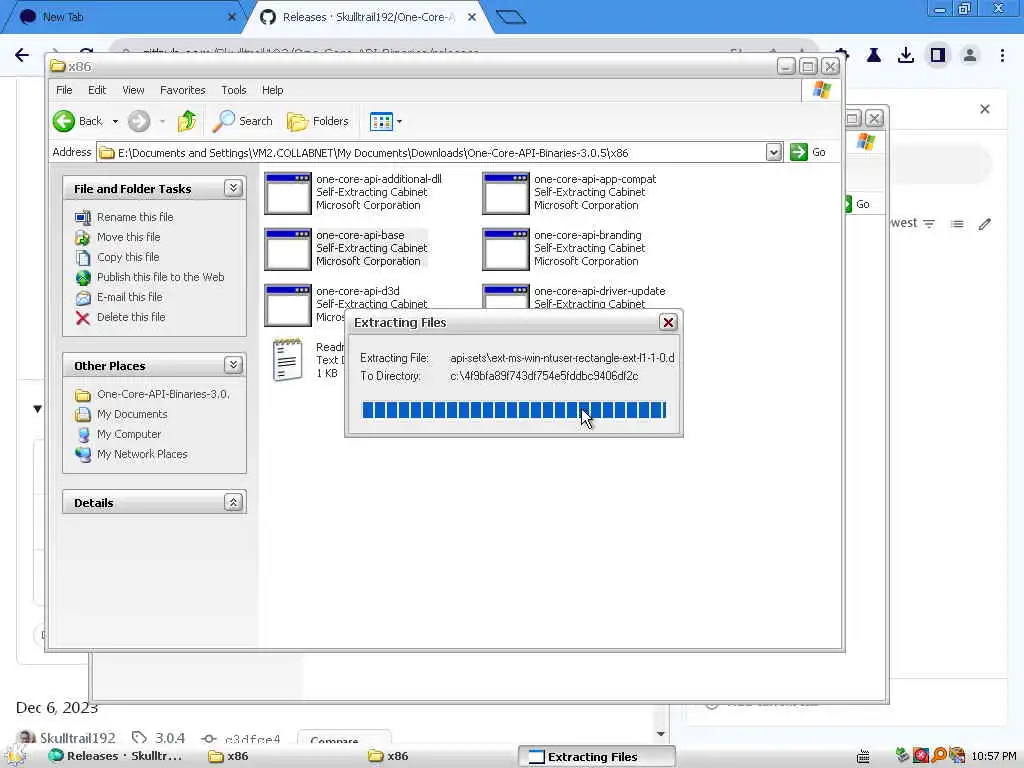Click the list view icon in side panel
The image size is (1024, 768).
(957, 224)
